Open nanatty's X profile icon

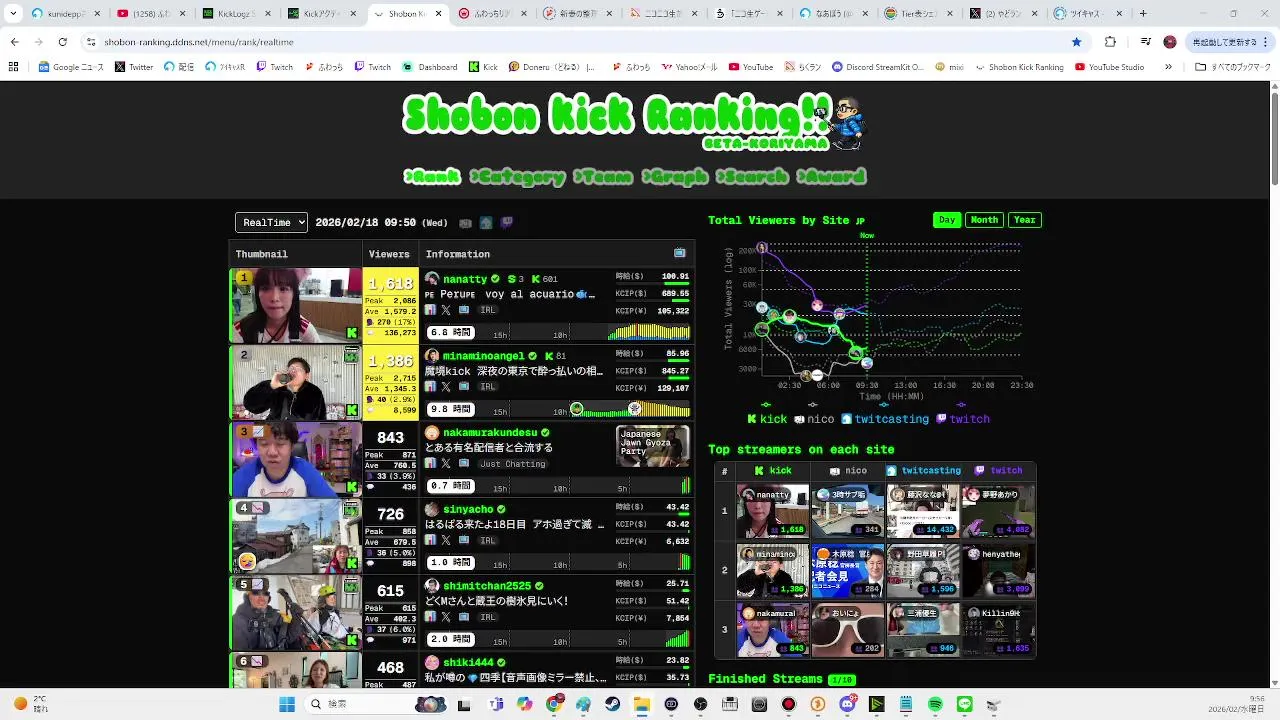pyautogui.click(x=446, y=310)
